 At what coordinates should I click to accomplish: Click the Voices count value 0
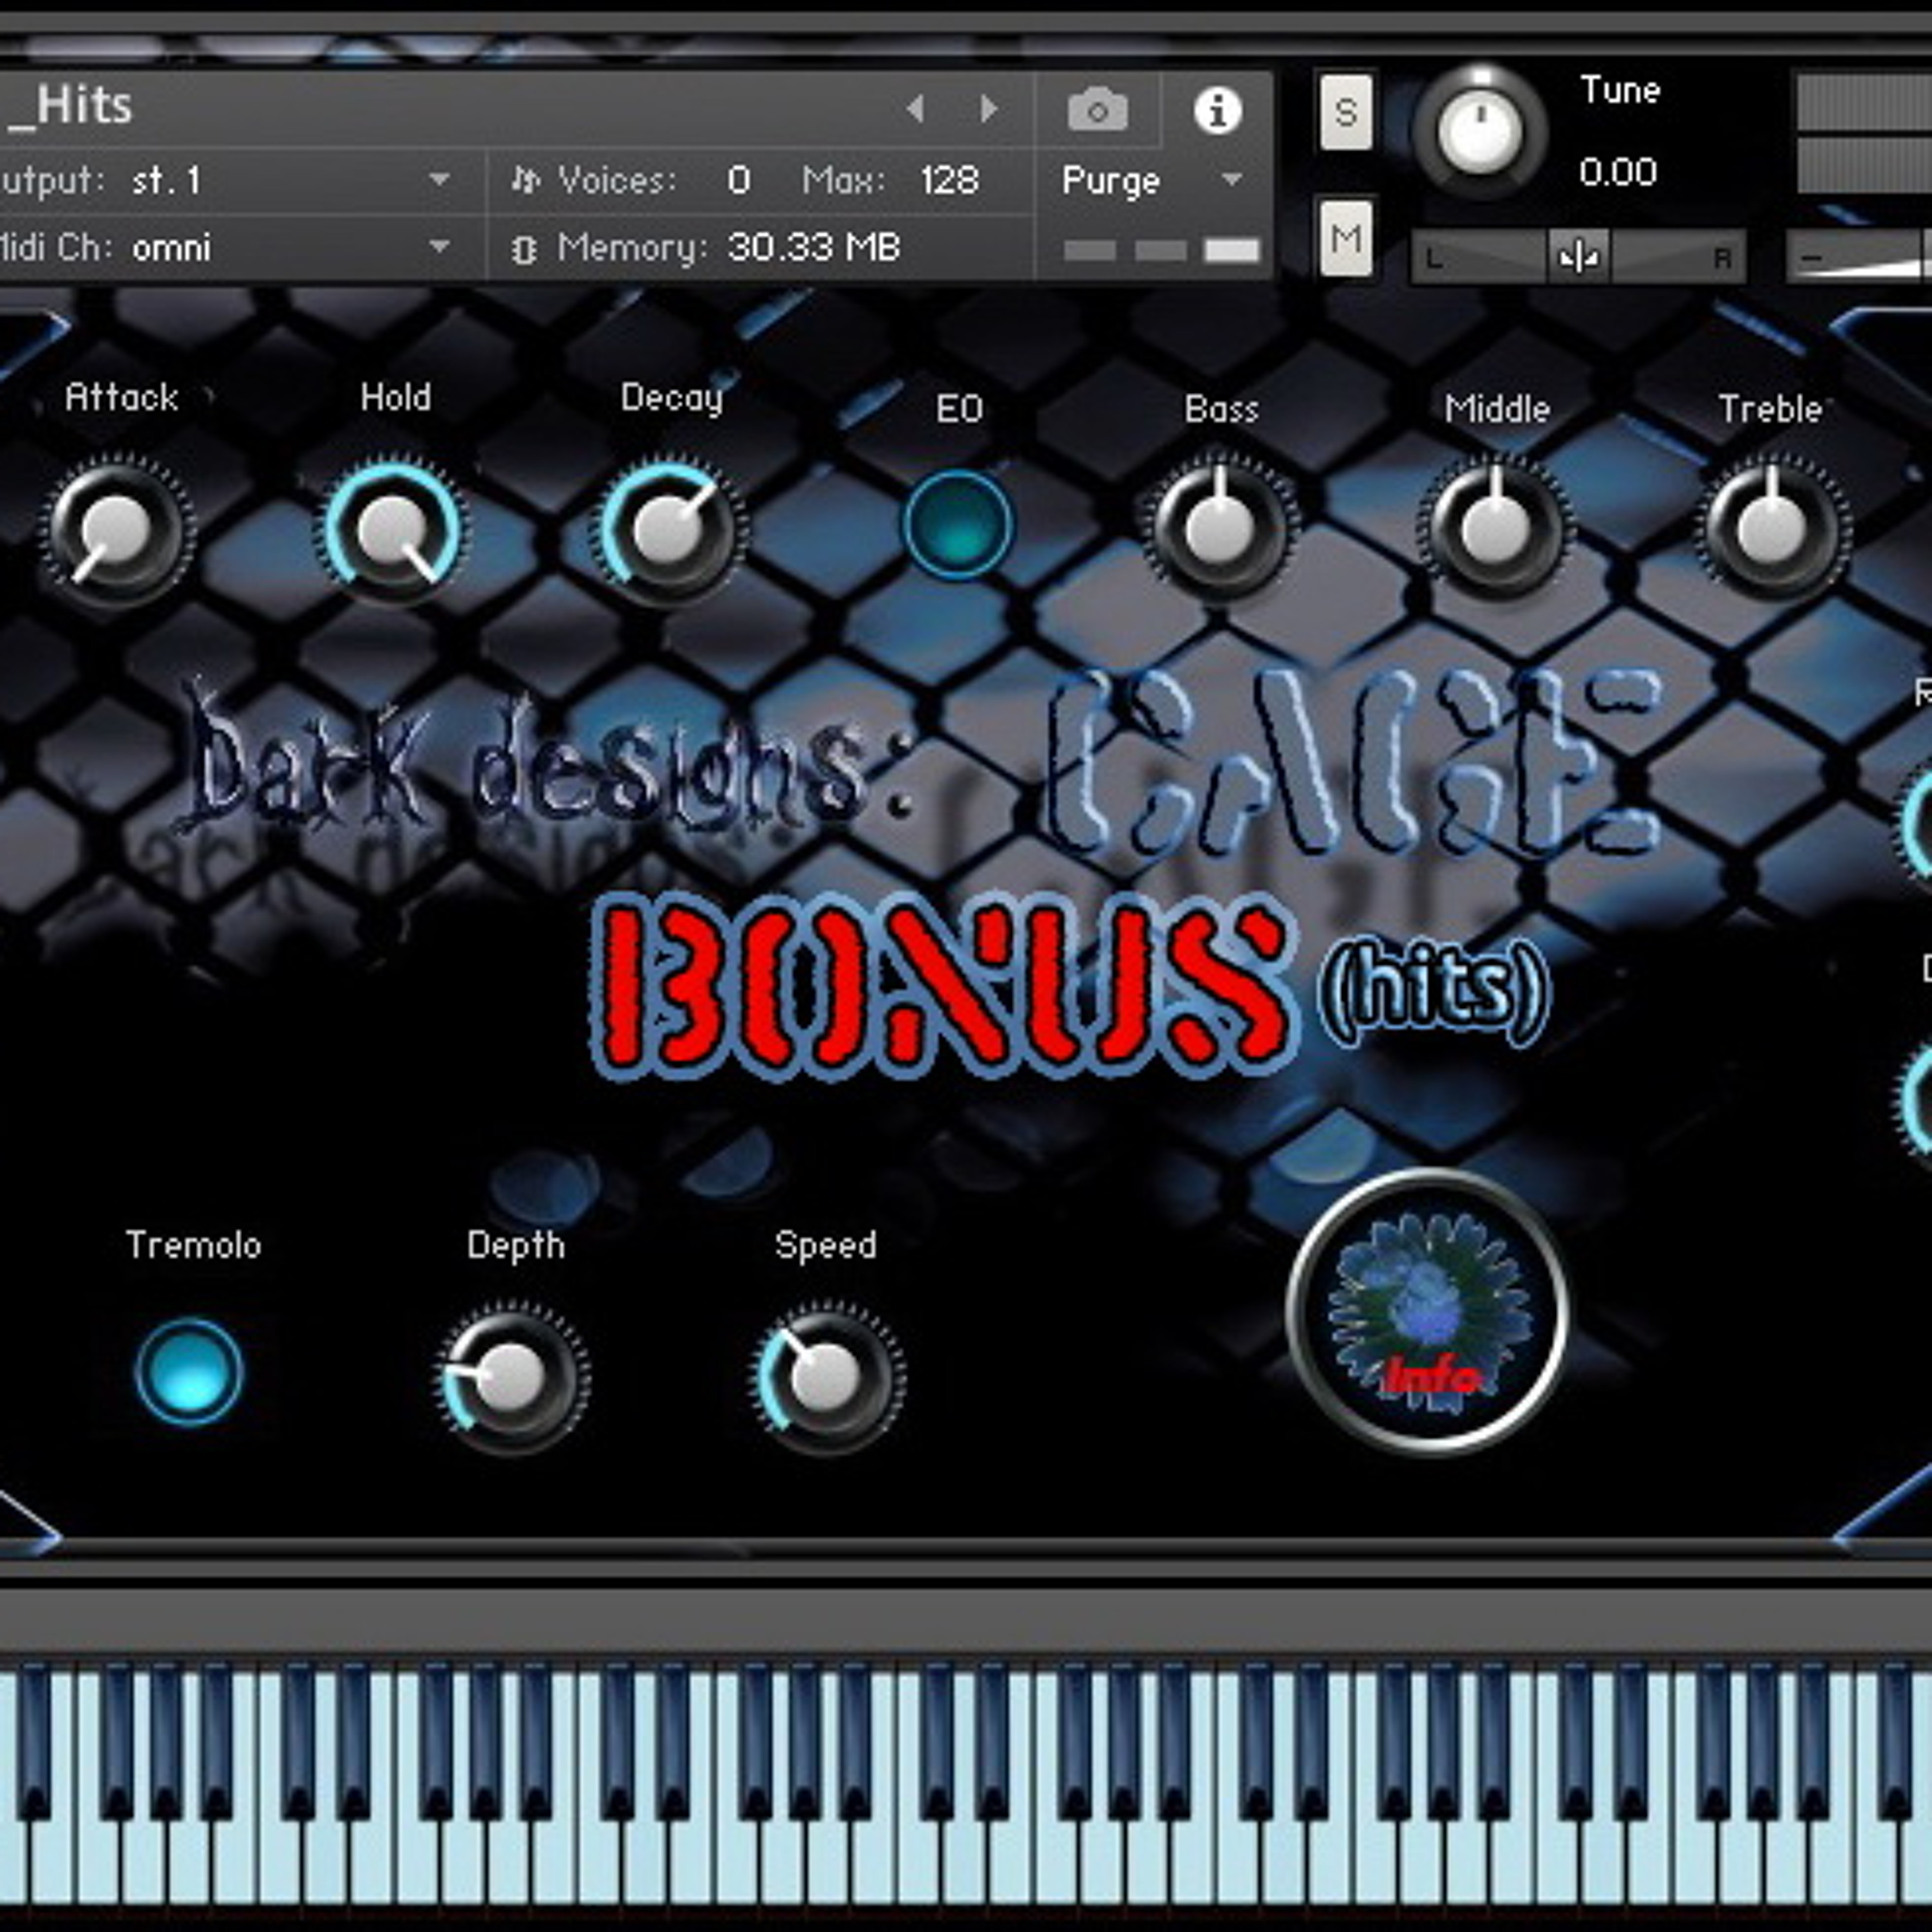point(739,181)
